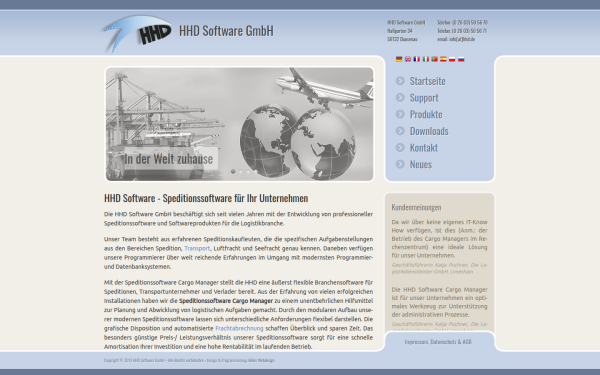Screen dimensions: 600x375
Task: Choose the Polish flag icon
Action: (x=452, y=59)
